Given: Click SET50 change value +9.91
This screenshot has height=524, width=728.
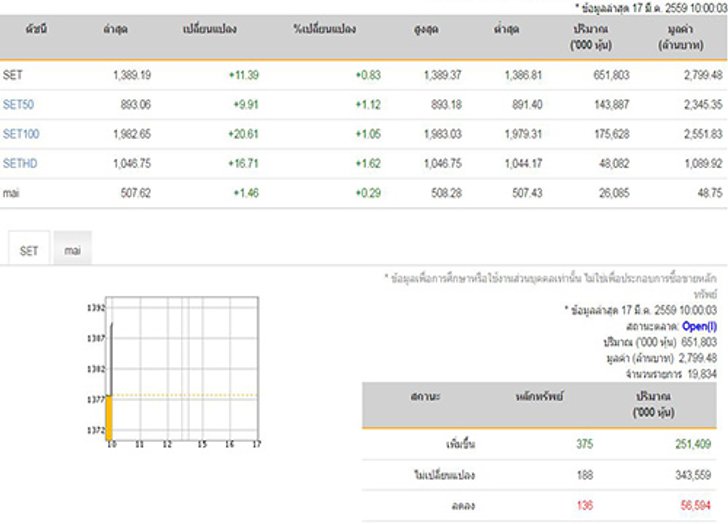Looking at the screenshot, I should coord(246,104).
